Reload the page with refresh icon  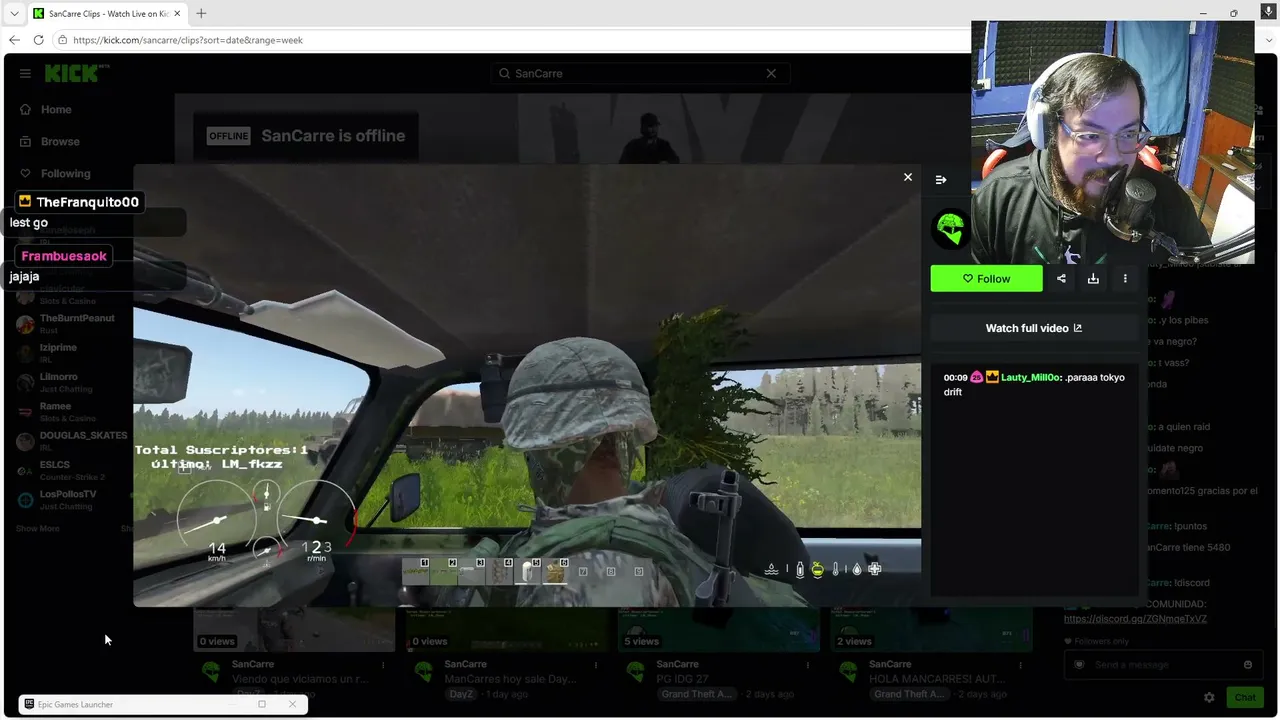point(38,40)
